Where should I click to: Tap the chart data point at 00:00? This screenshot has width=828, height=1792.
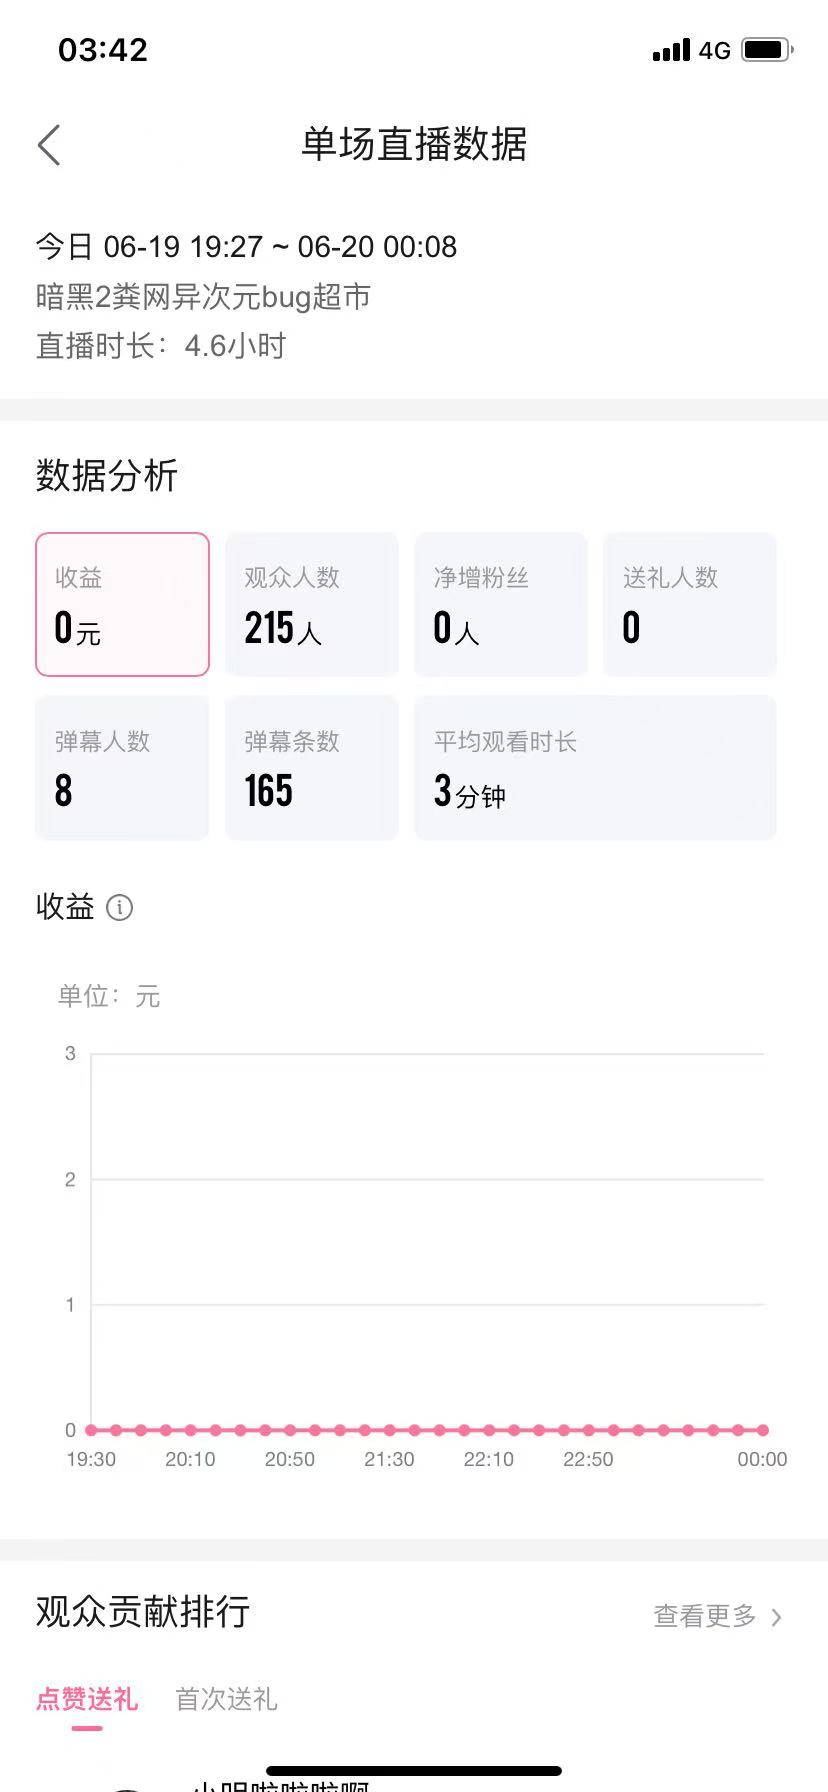coord(763,1430)
